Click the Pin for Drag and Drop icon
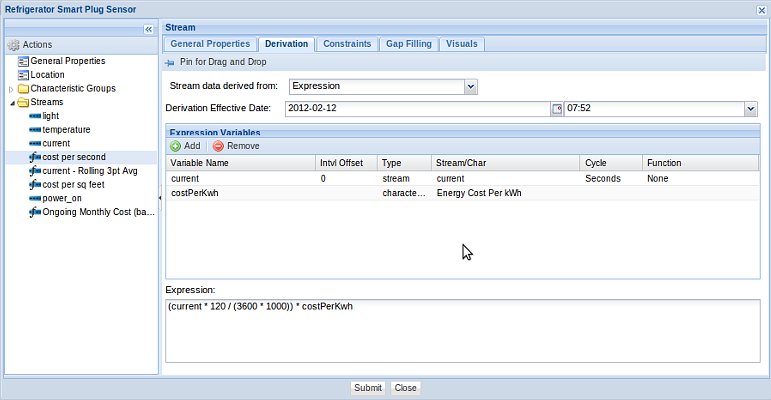The height and width of the screenshot is (400, 771). click(x=170, y=62)
